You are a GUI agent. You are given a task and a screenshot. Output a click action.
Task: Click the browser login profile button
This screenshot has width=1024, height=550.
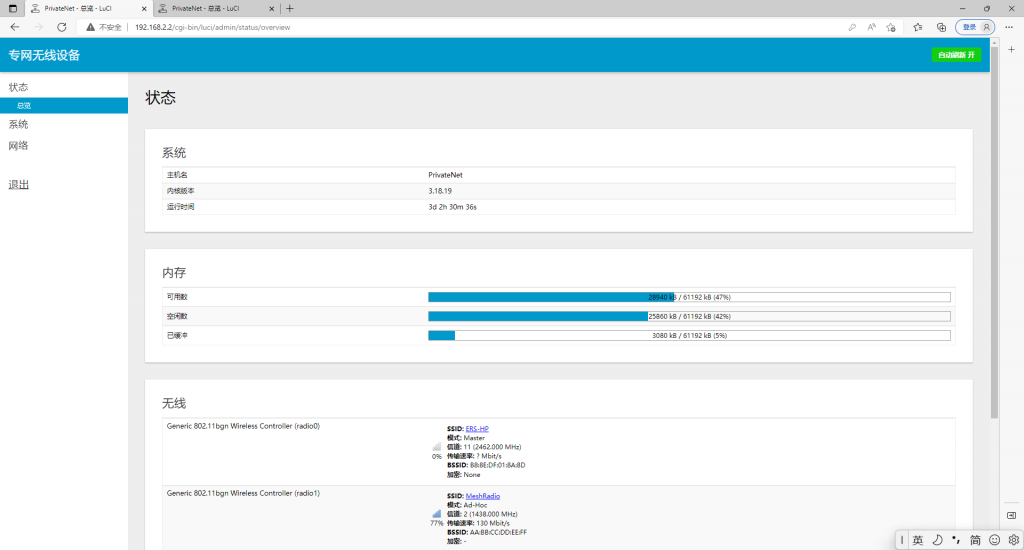point(976,27)
